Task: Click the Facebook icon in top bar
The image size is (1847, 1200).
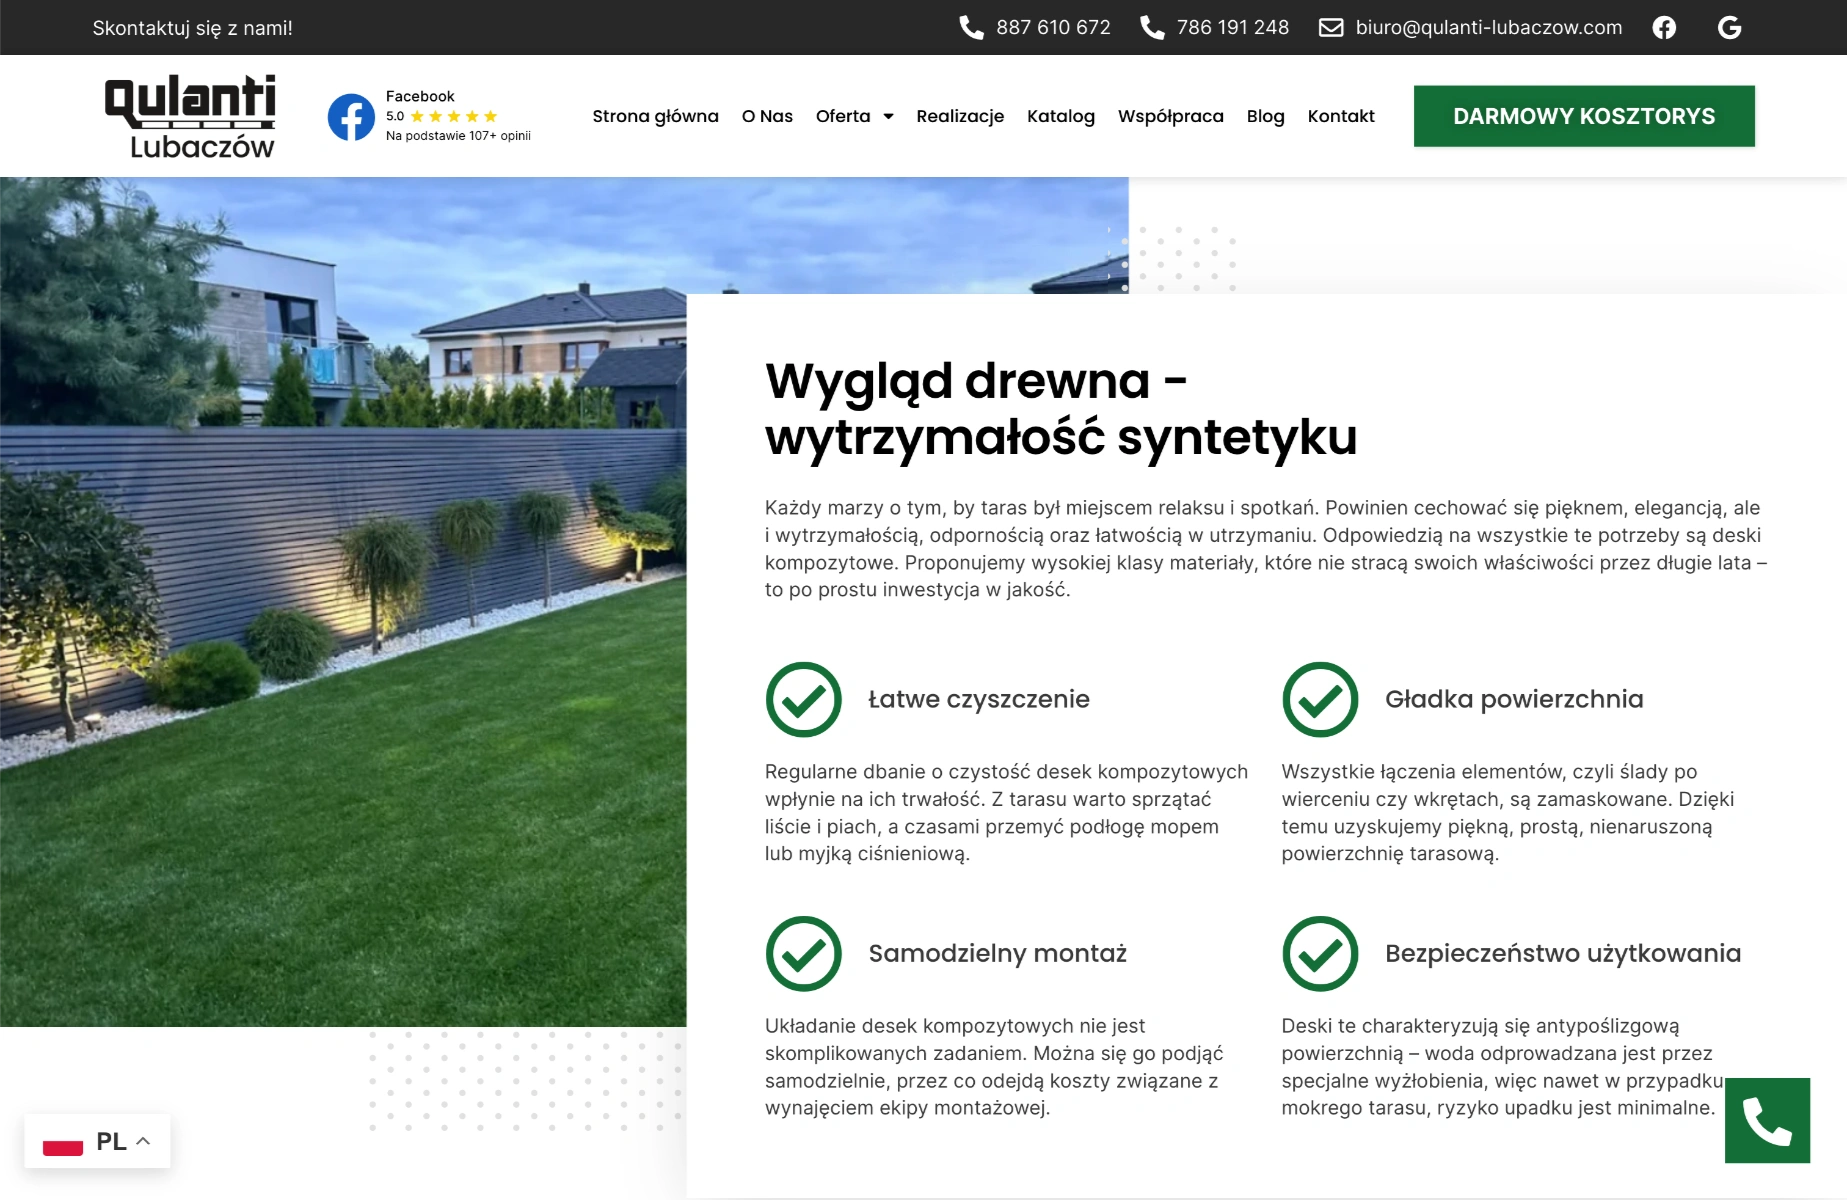Action: pos(1664,28)
